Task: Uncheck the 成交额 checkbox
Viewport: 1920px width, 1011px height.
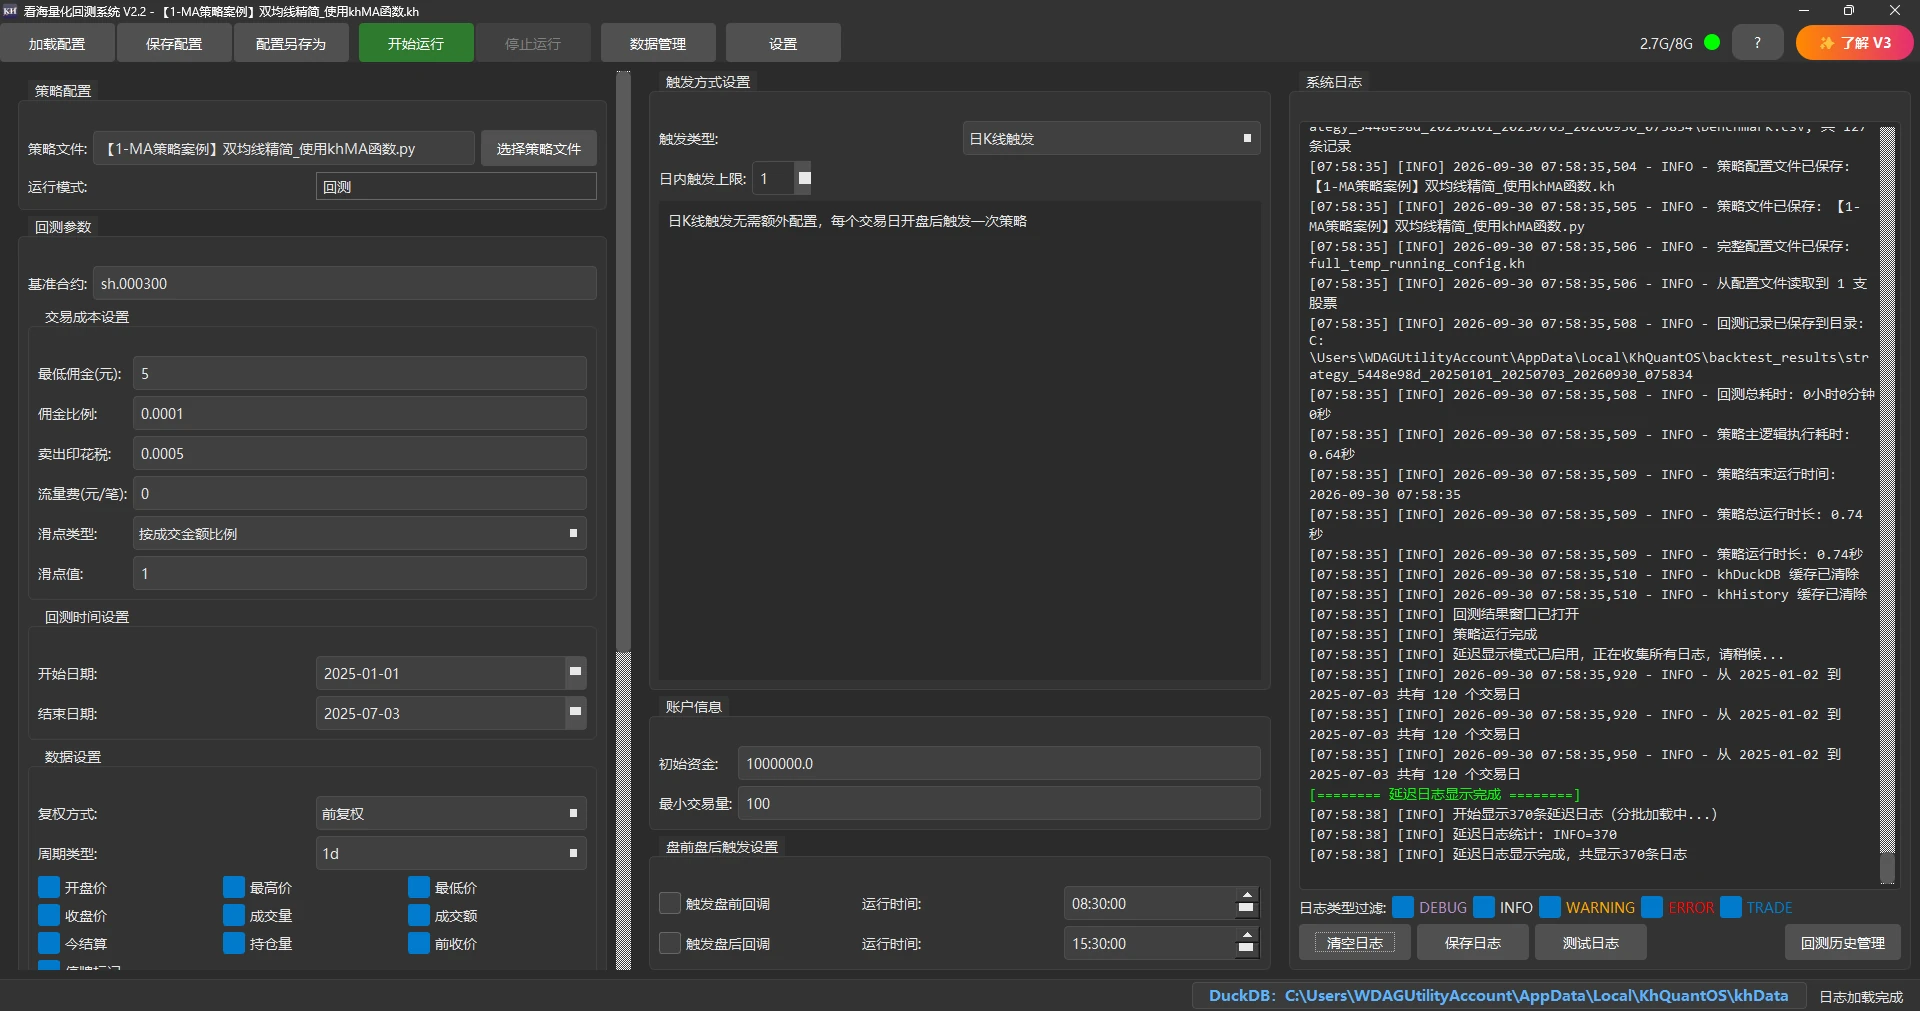Action: click(x=419, y=915)
